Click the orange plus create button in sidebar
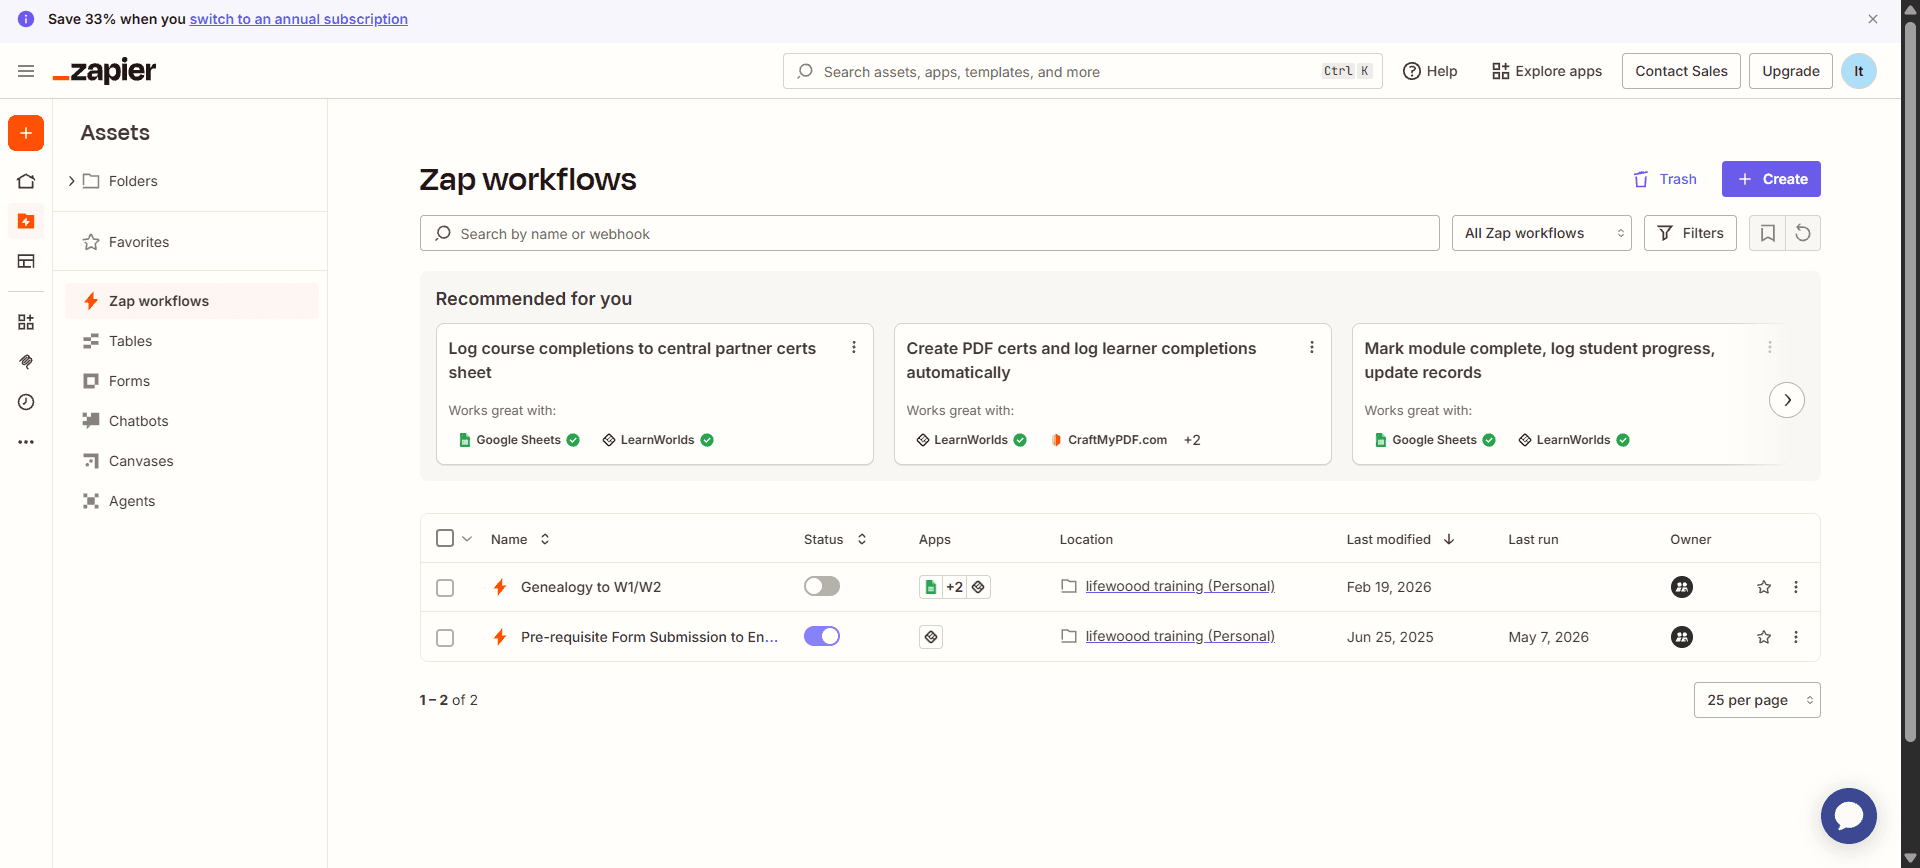 click(x=26, y=133)
